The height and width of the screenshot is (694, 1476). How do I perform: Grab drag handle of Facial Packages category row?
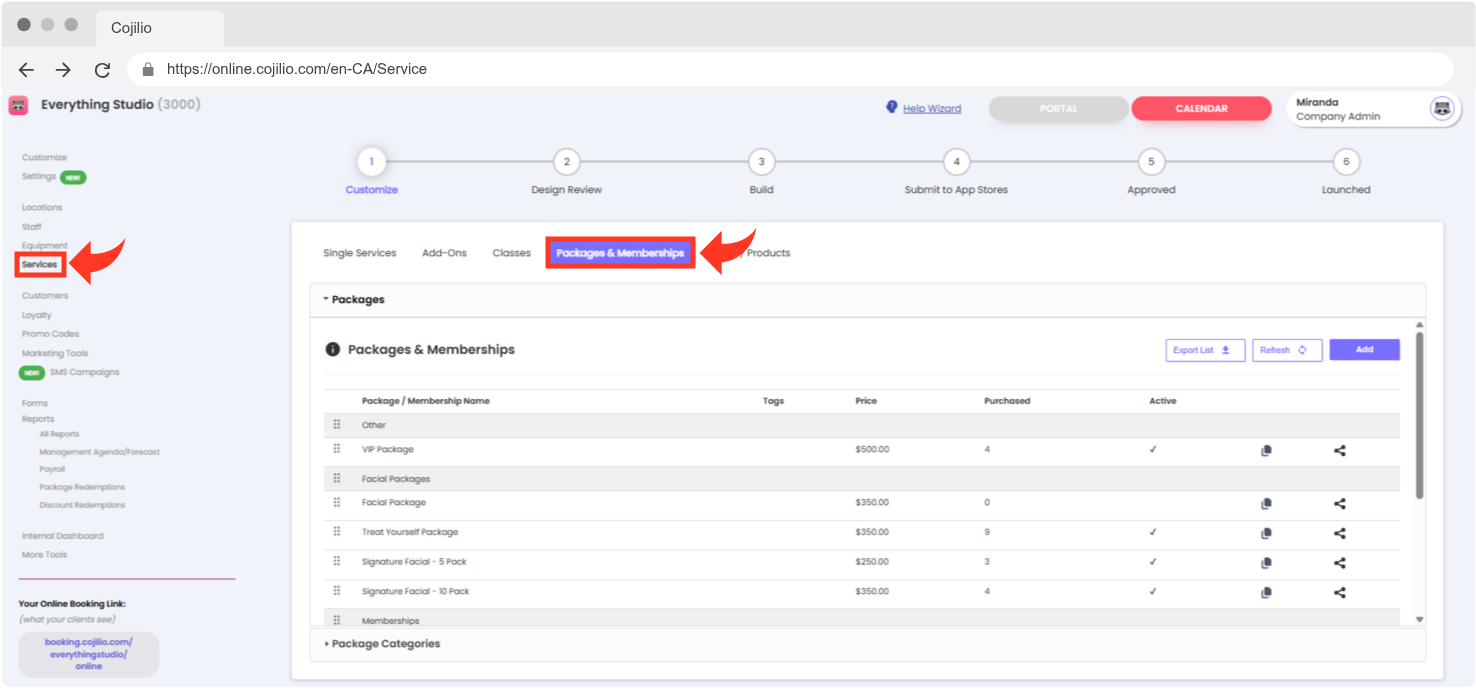[337, 478]
